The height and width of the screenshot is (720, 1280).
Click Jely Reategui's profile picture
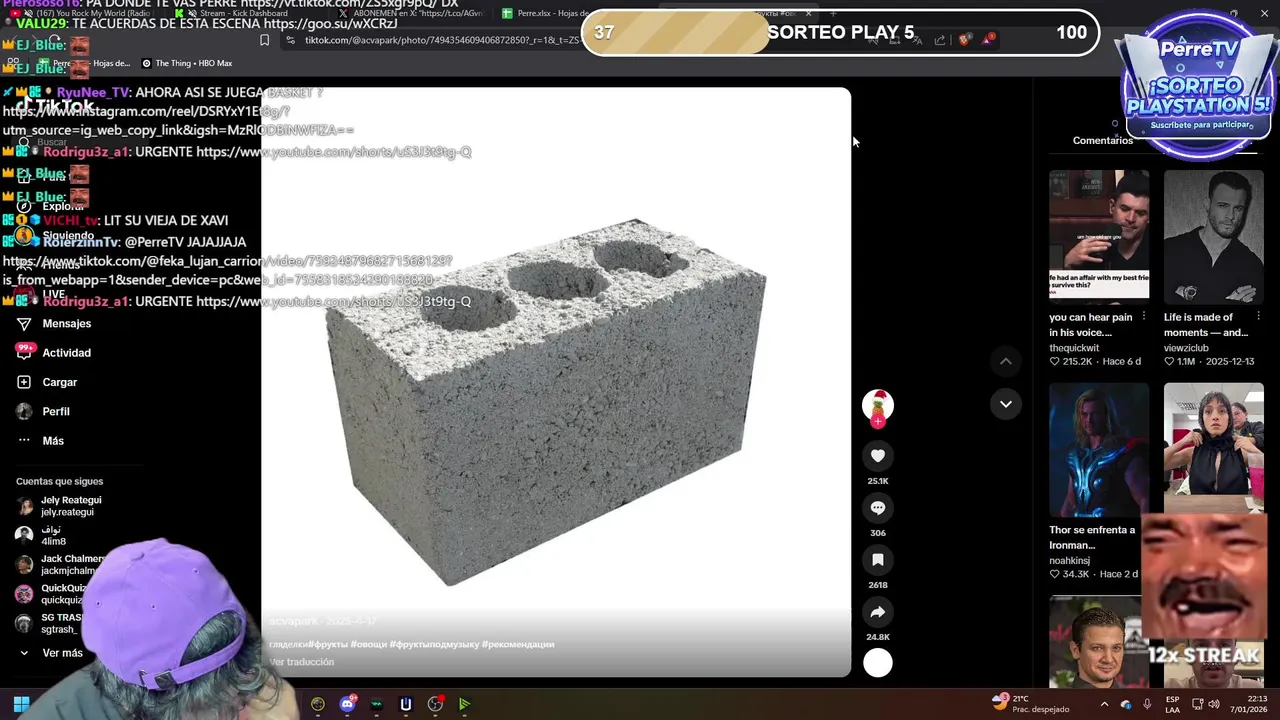click(x=24, y=506)
